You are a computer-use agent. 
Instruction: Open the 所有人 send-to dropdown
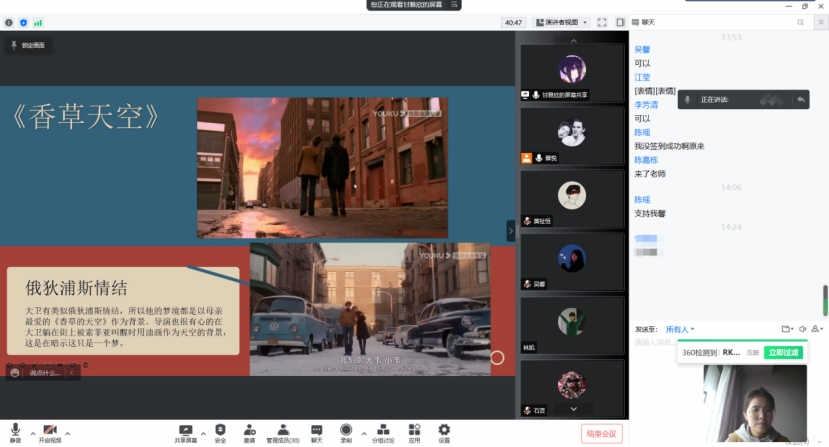click(679, 329)
